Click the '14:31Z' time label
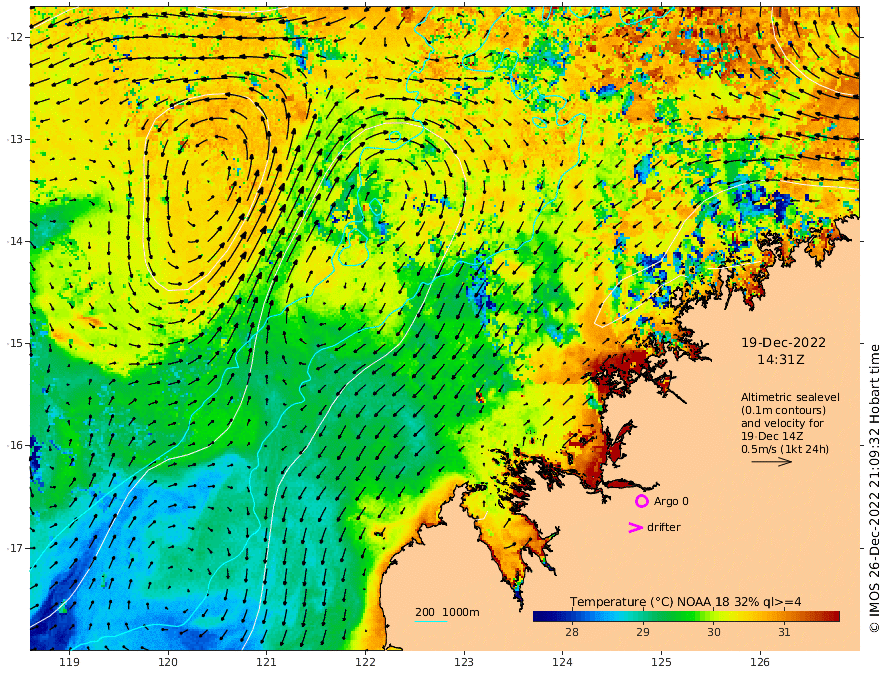The height and width of the screenshot is (680, 880). (781, 360)
